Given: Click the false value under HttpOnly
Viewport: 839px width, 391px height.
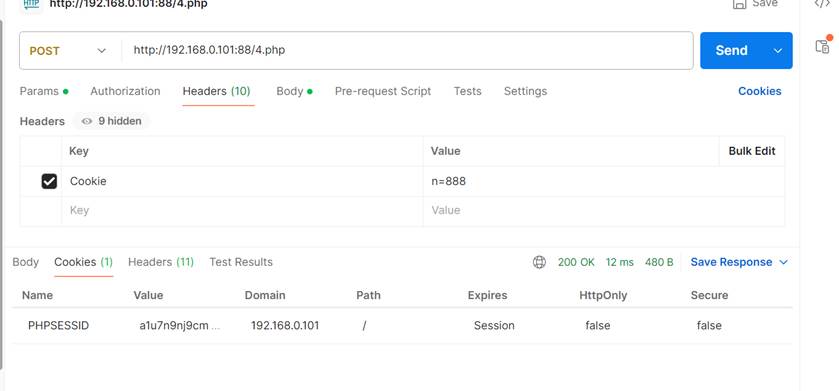Looking at the screenshot, I should coord(598,326).
